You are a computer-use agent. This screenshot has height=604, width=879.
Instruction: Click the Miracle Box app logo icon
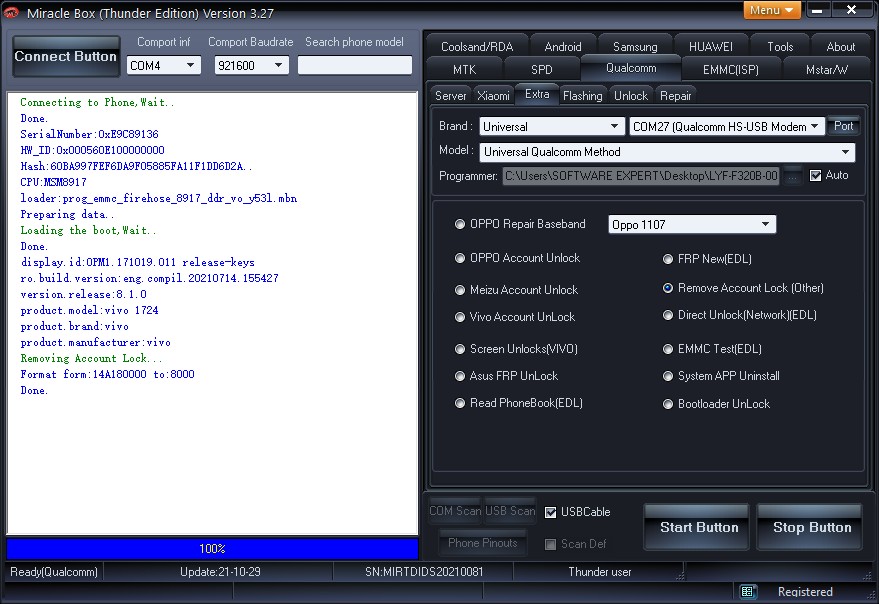click(11, 12)
